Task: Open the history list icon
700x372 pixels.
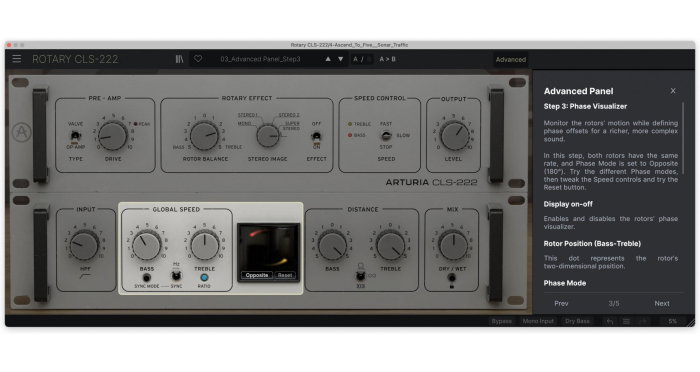Action: coord(626,321)
